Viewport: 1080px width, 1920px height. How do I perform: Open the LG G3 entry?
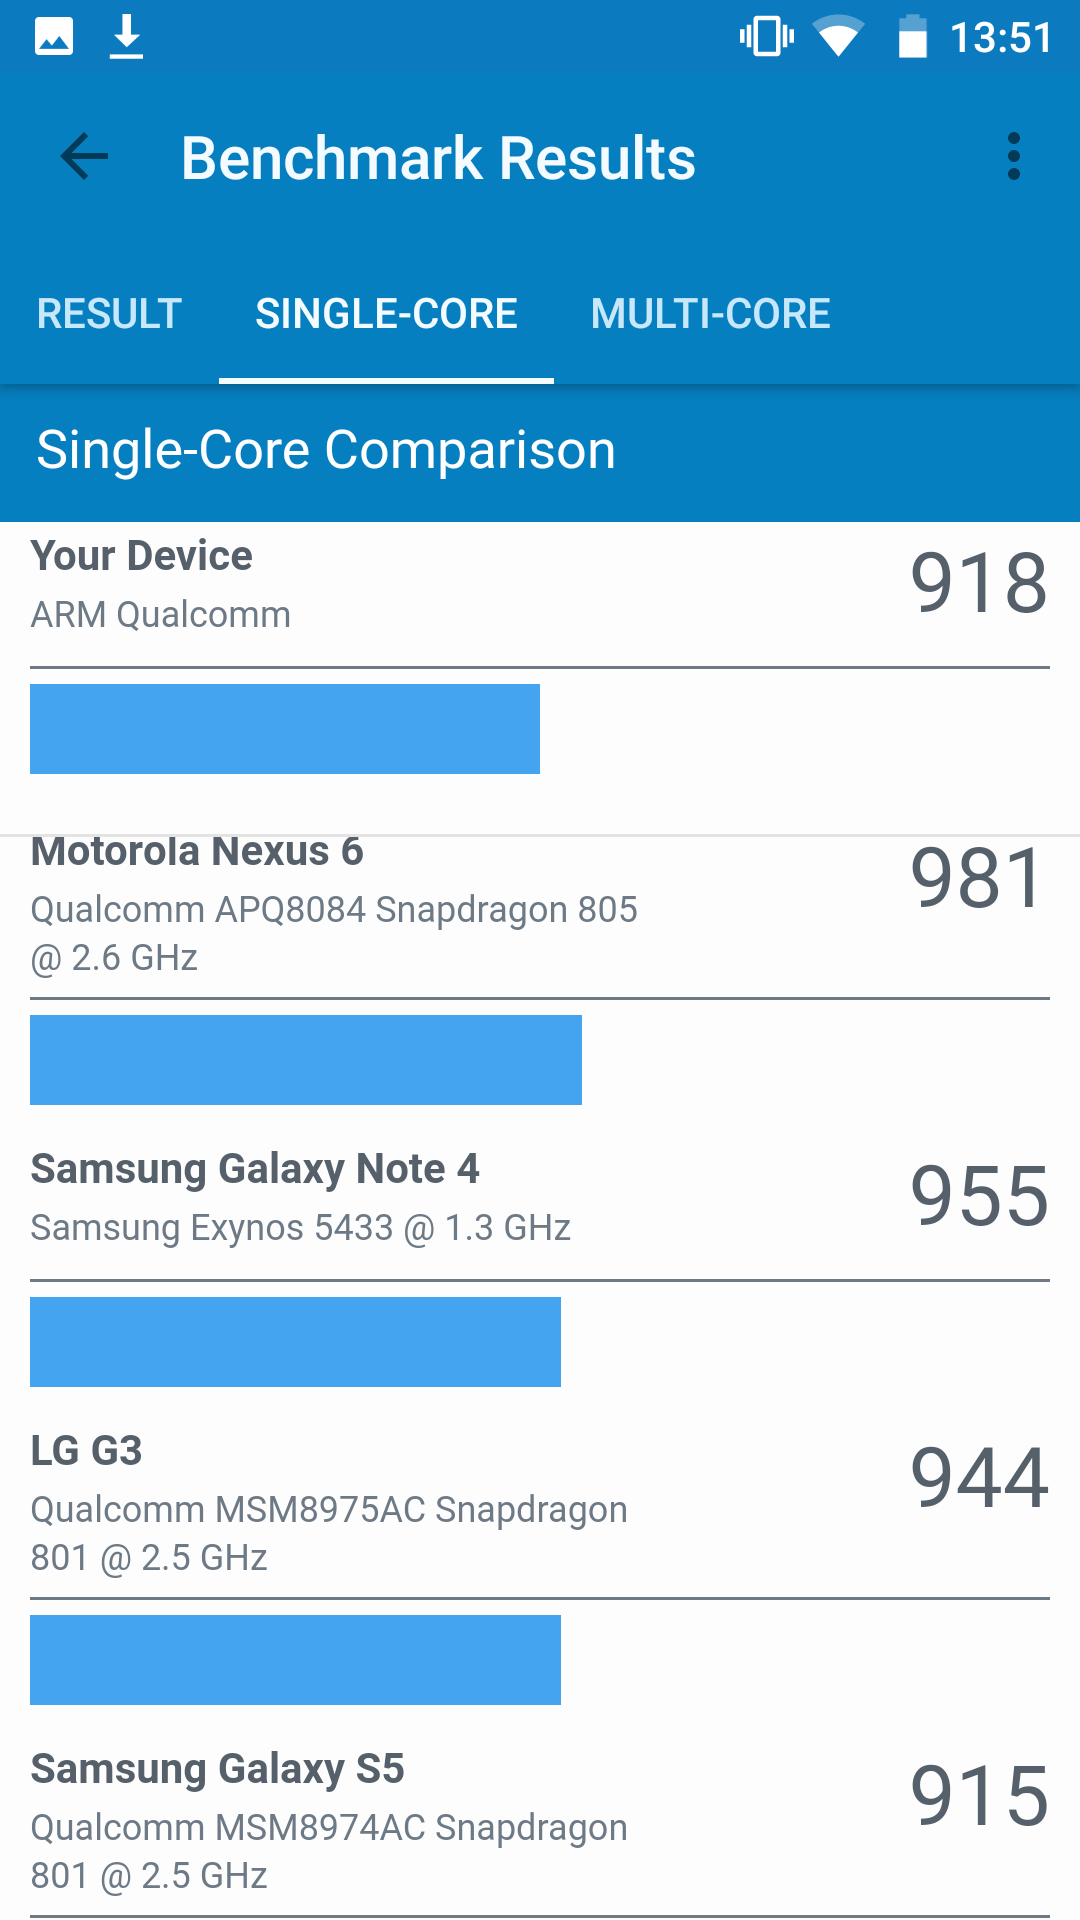coord(540,1503)
